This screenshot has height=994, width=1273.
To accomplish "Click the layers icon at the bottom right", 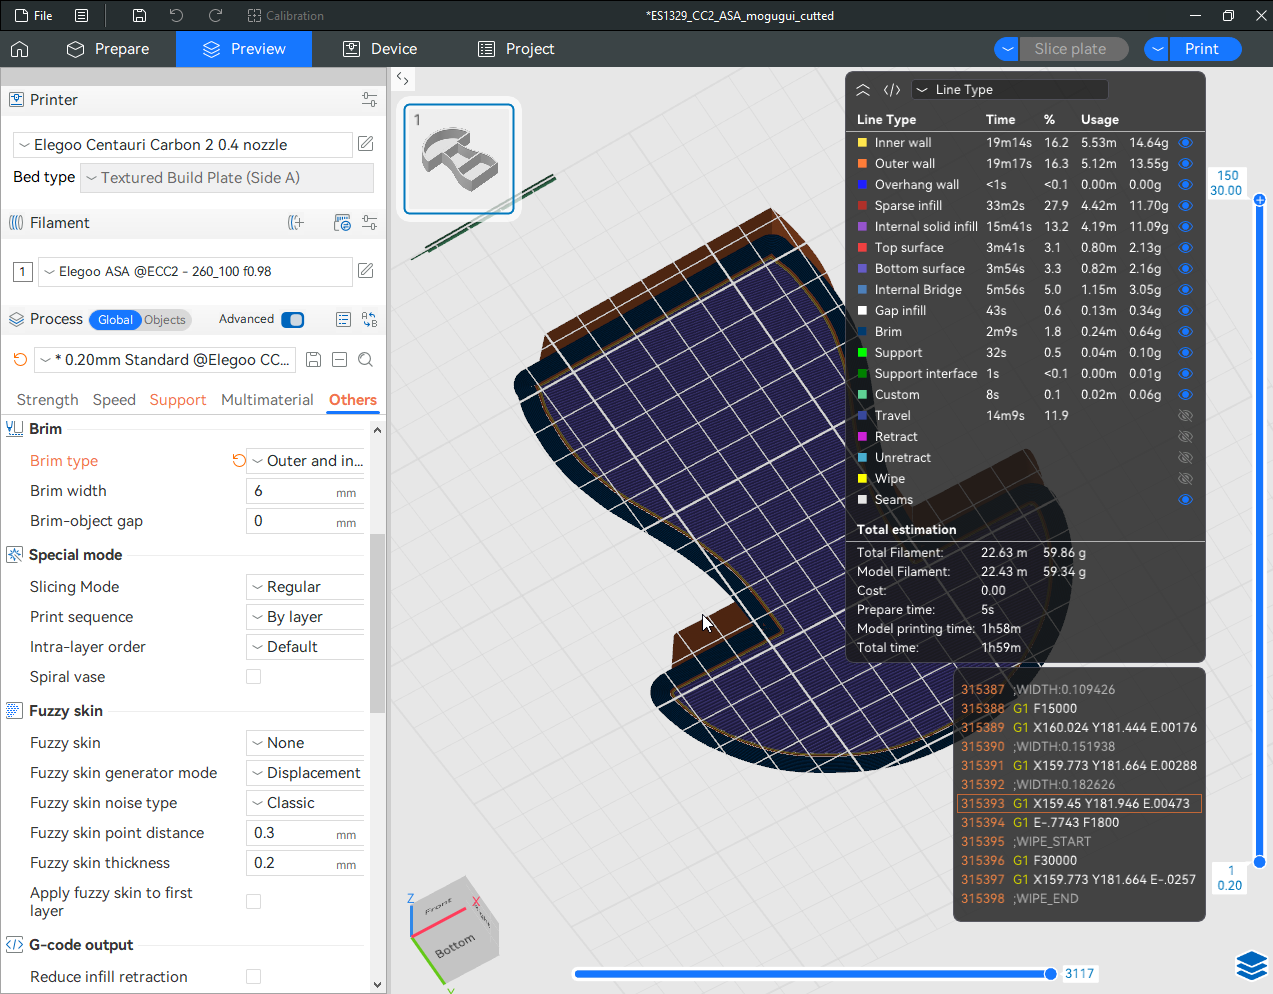I will point(1251,964).
